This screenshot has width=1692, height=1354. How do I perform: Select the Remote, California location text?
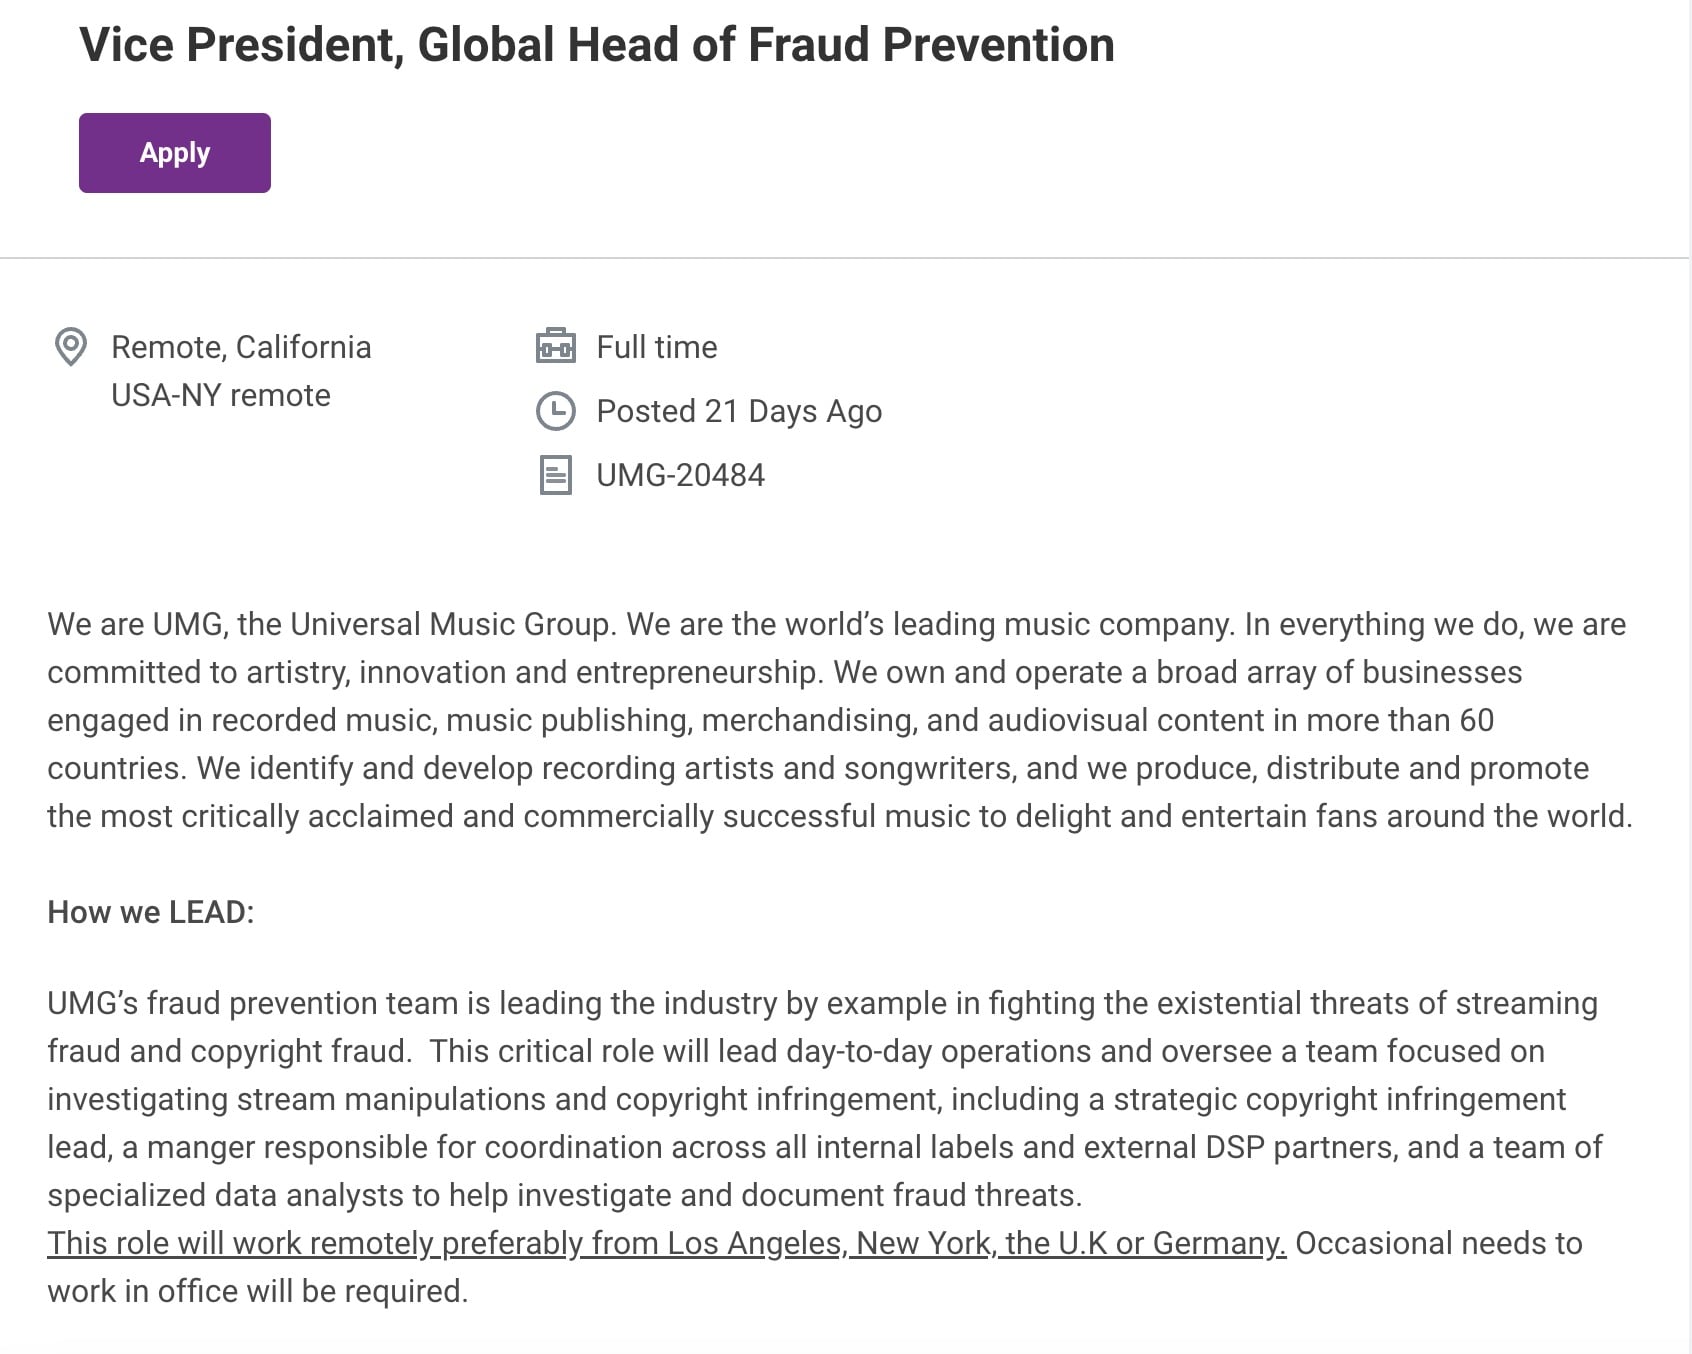point(241,347)
